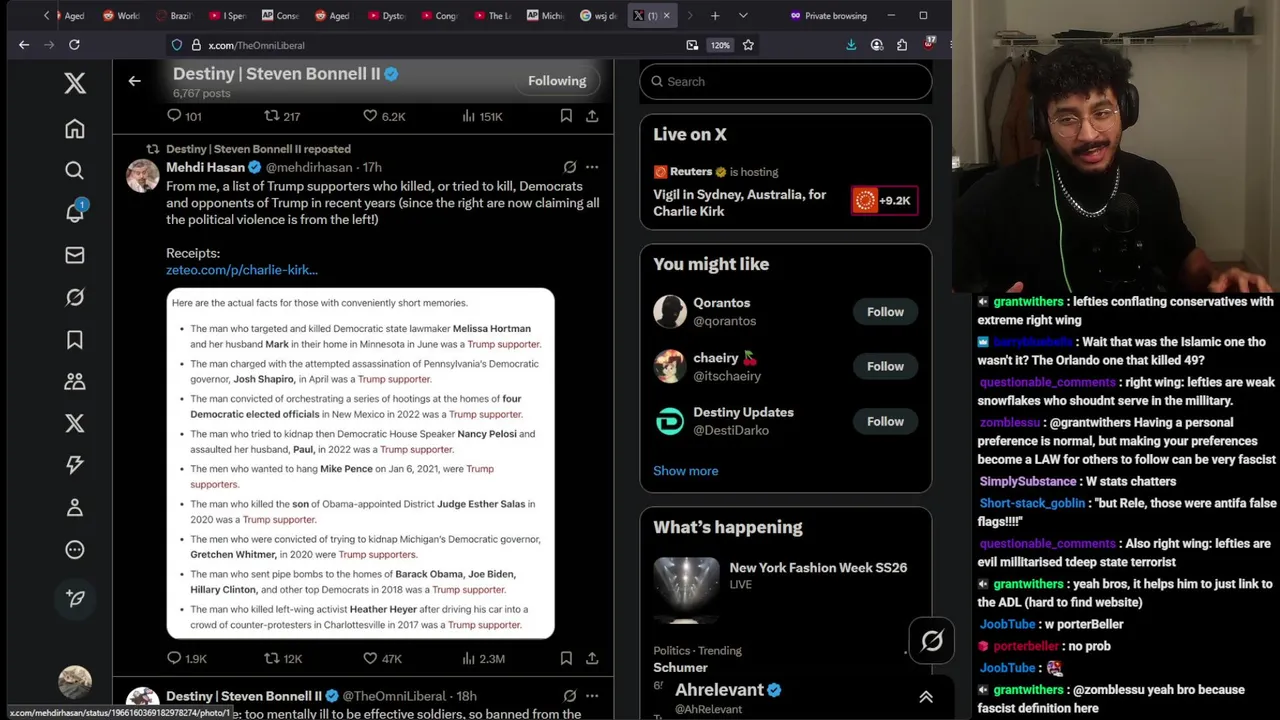The width and height of the screenshot is (1280, 720).
Task: View analytics of Mehdi Hasan post (2.3M)
Action: click(x=483, y=658)
